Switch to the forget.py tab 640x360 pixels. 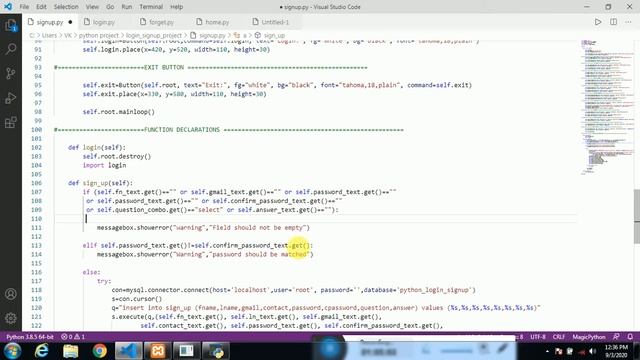click(x=161, y=22)
